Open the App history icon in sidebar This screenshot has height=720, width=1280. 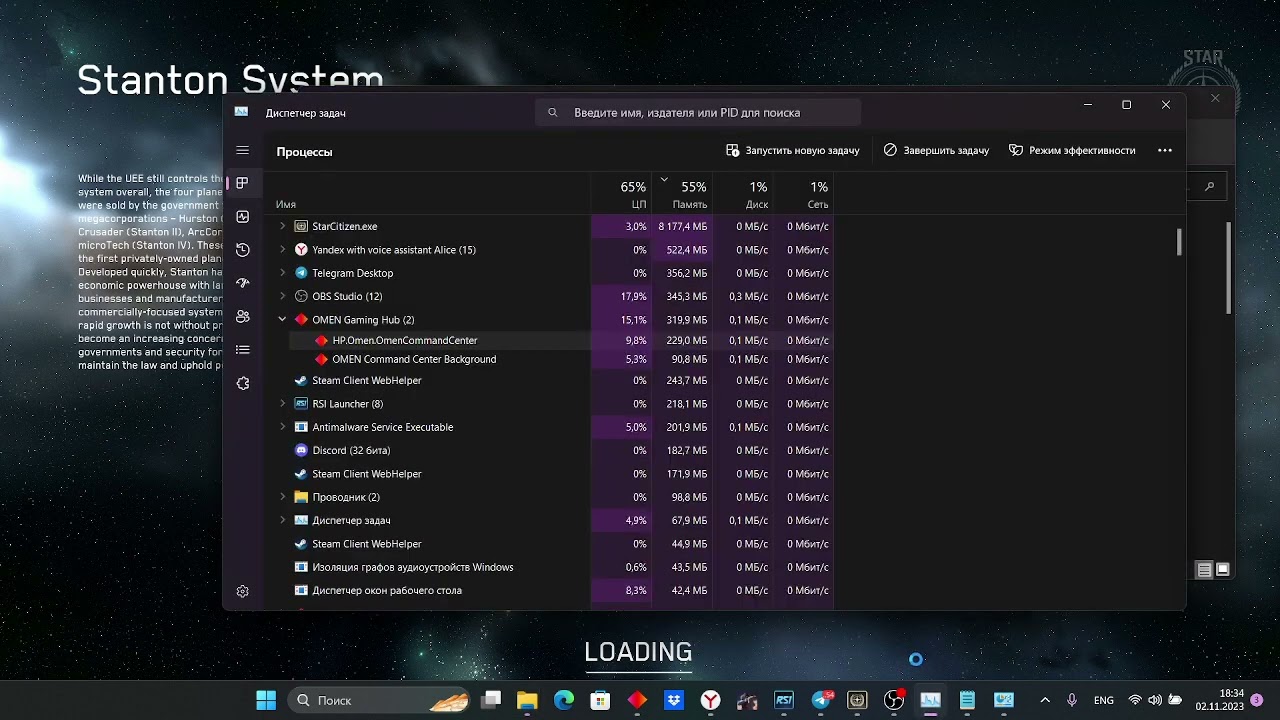[242, 250]
